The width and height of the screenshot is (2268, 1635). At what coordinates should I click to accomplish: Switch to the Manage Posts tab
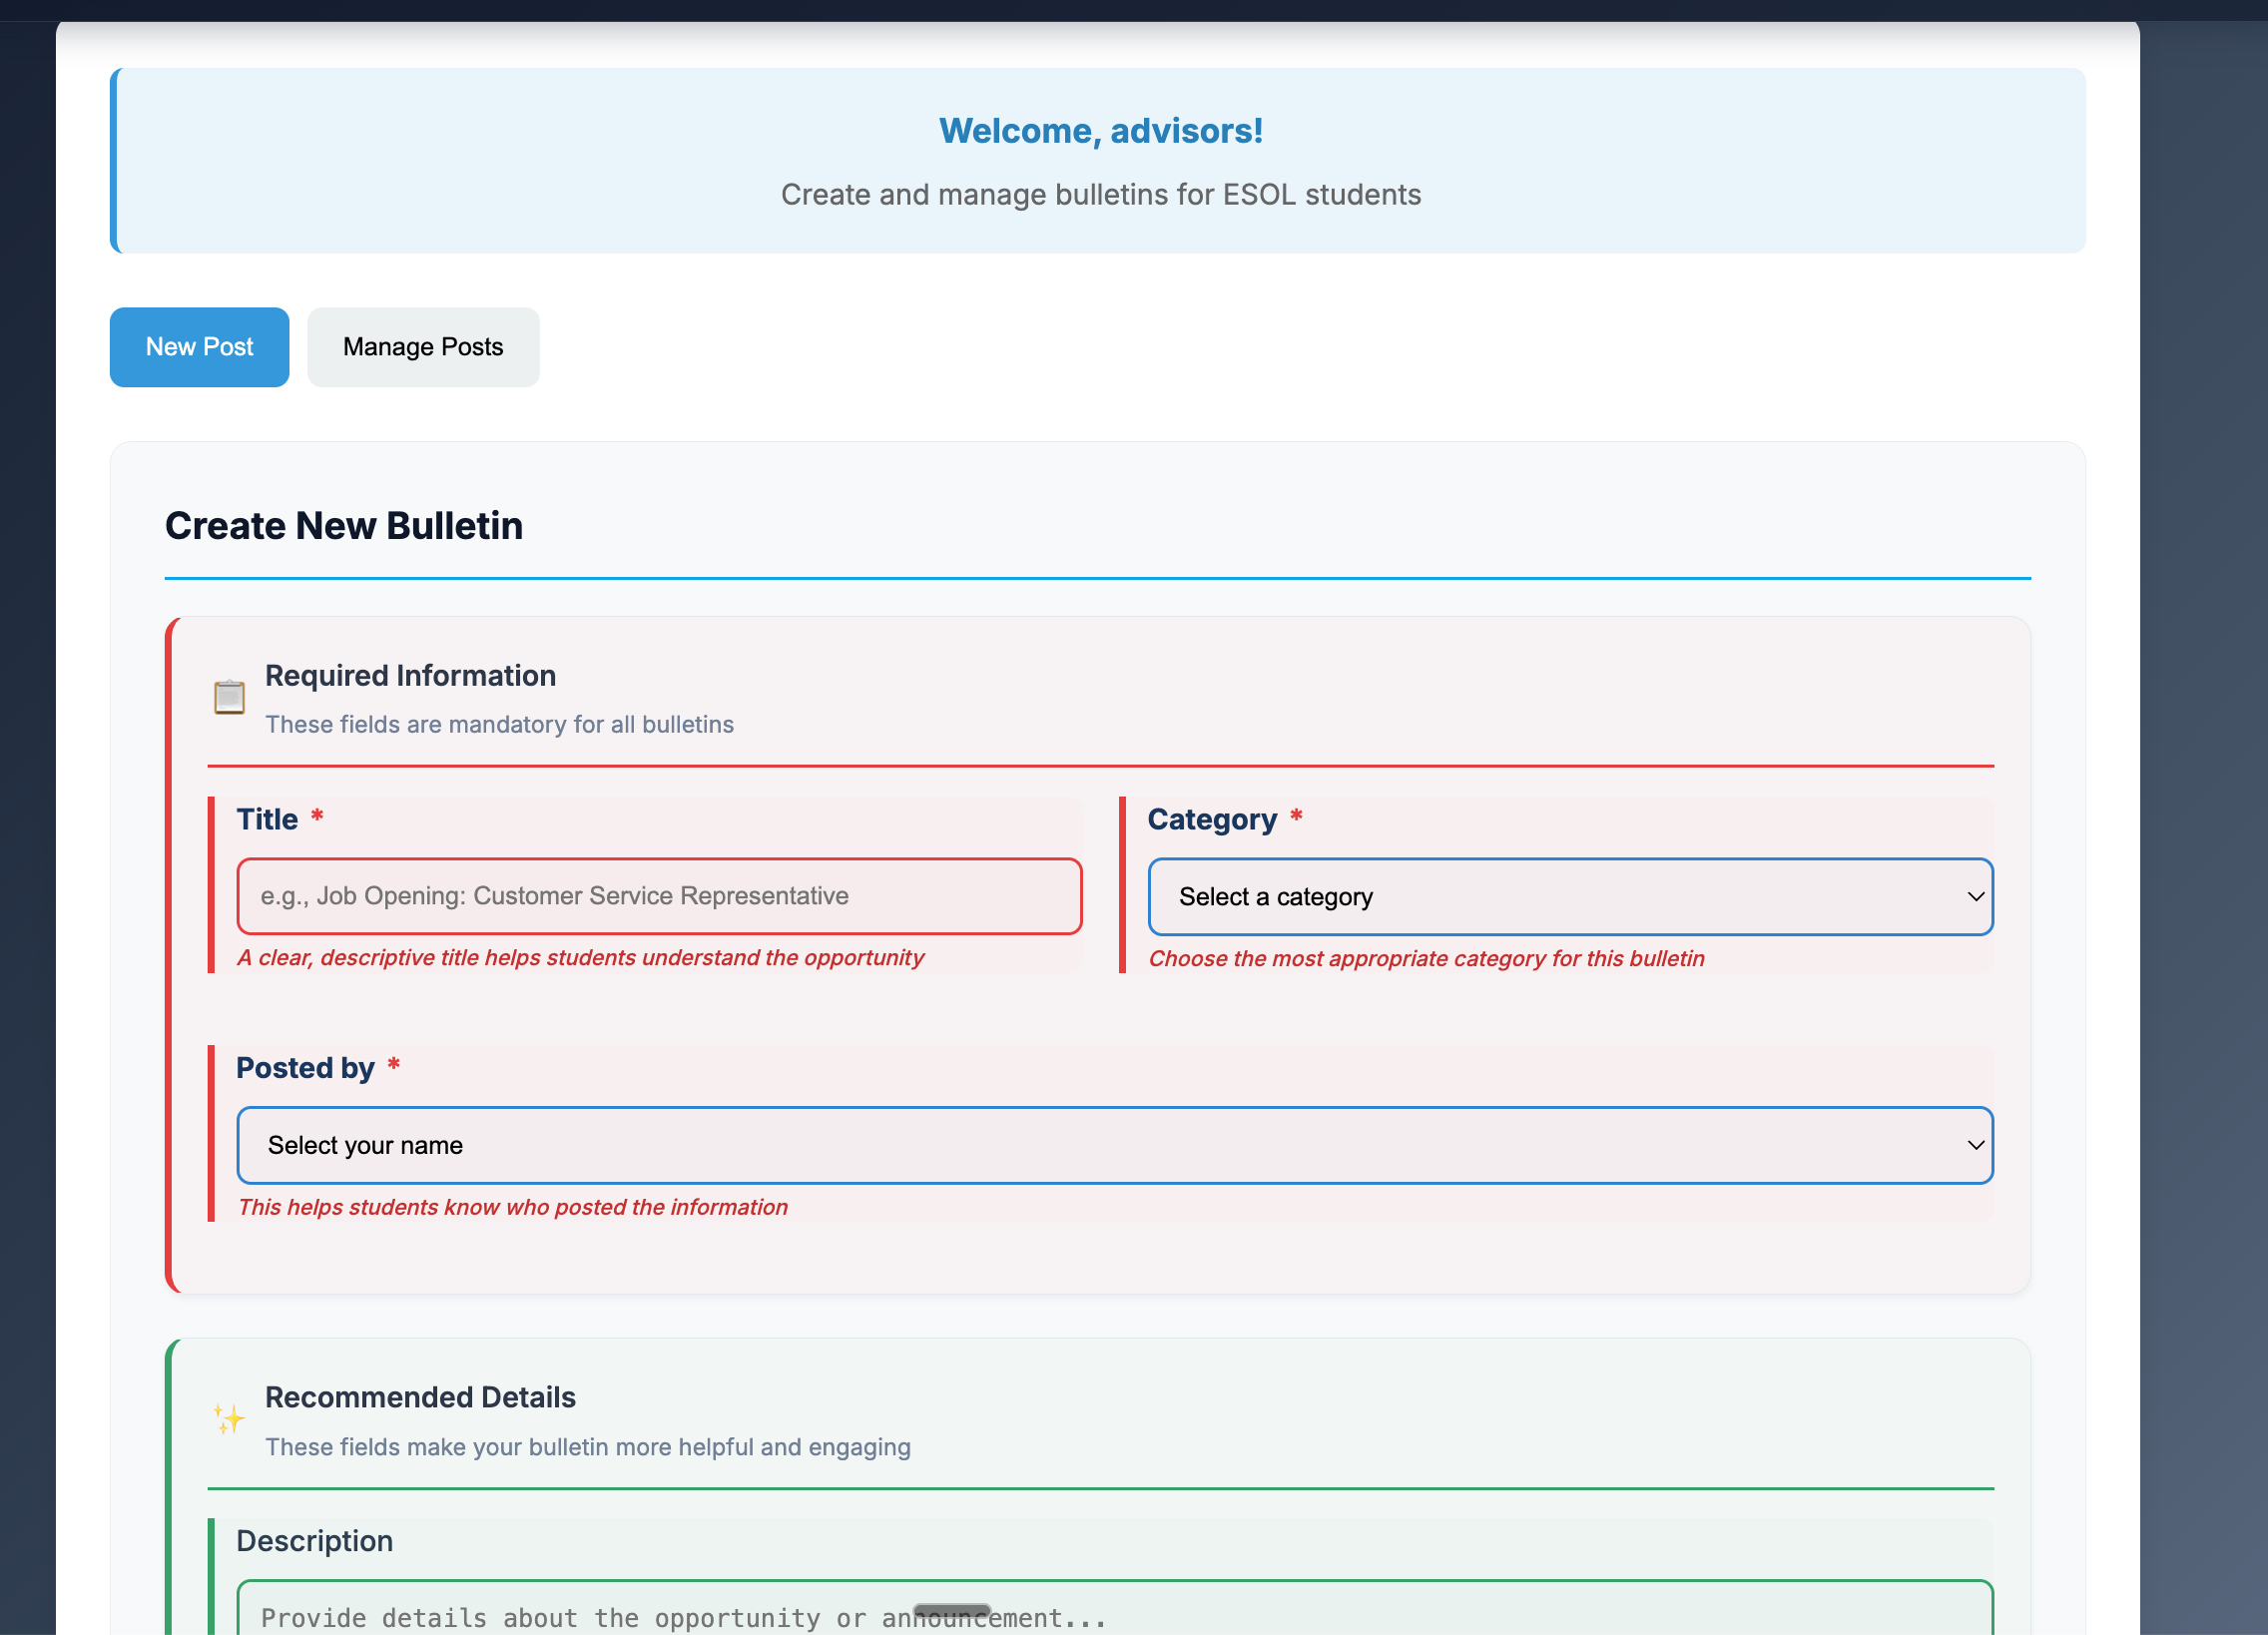point(423,347)
